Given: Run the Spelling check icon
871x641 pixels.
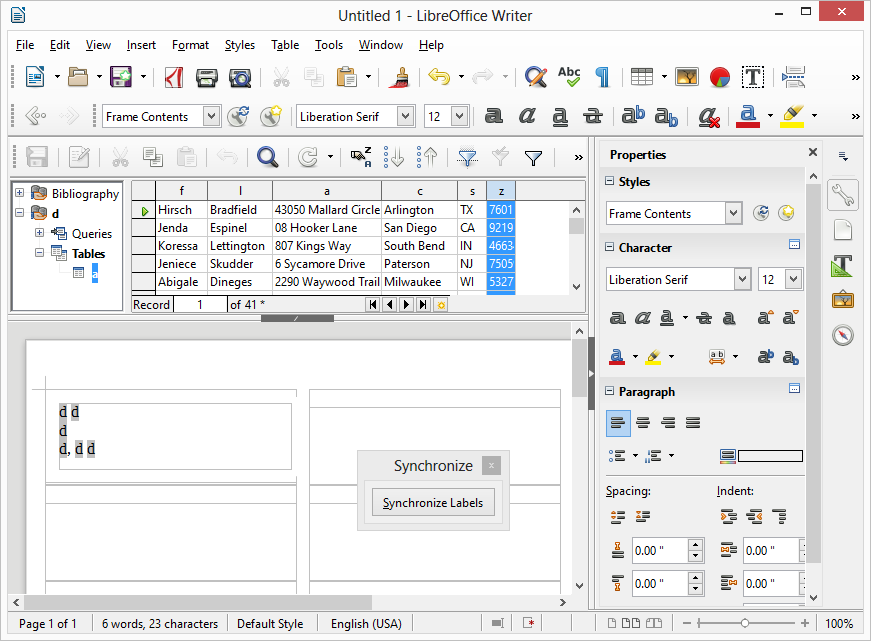Looking at the screenshot, I should tap(569, 77).
